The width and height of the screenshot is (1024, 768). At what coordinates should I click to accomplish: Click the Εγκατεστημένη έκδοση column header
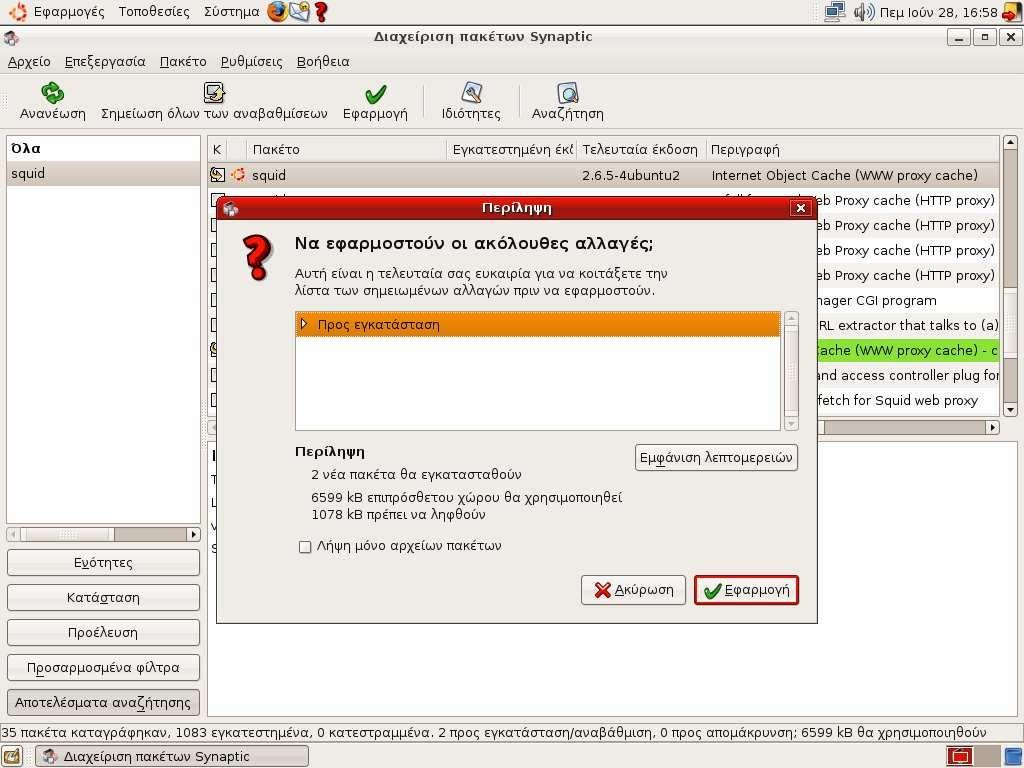[x=511, y=150]
